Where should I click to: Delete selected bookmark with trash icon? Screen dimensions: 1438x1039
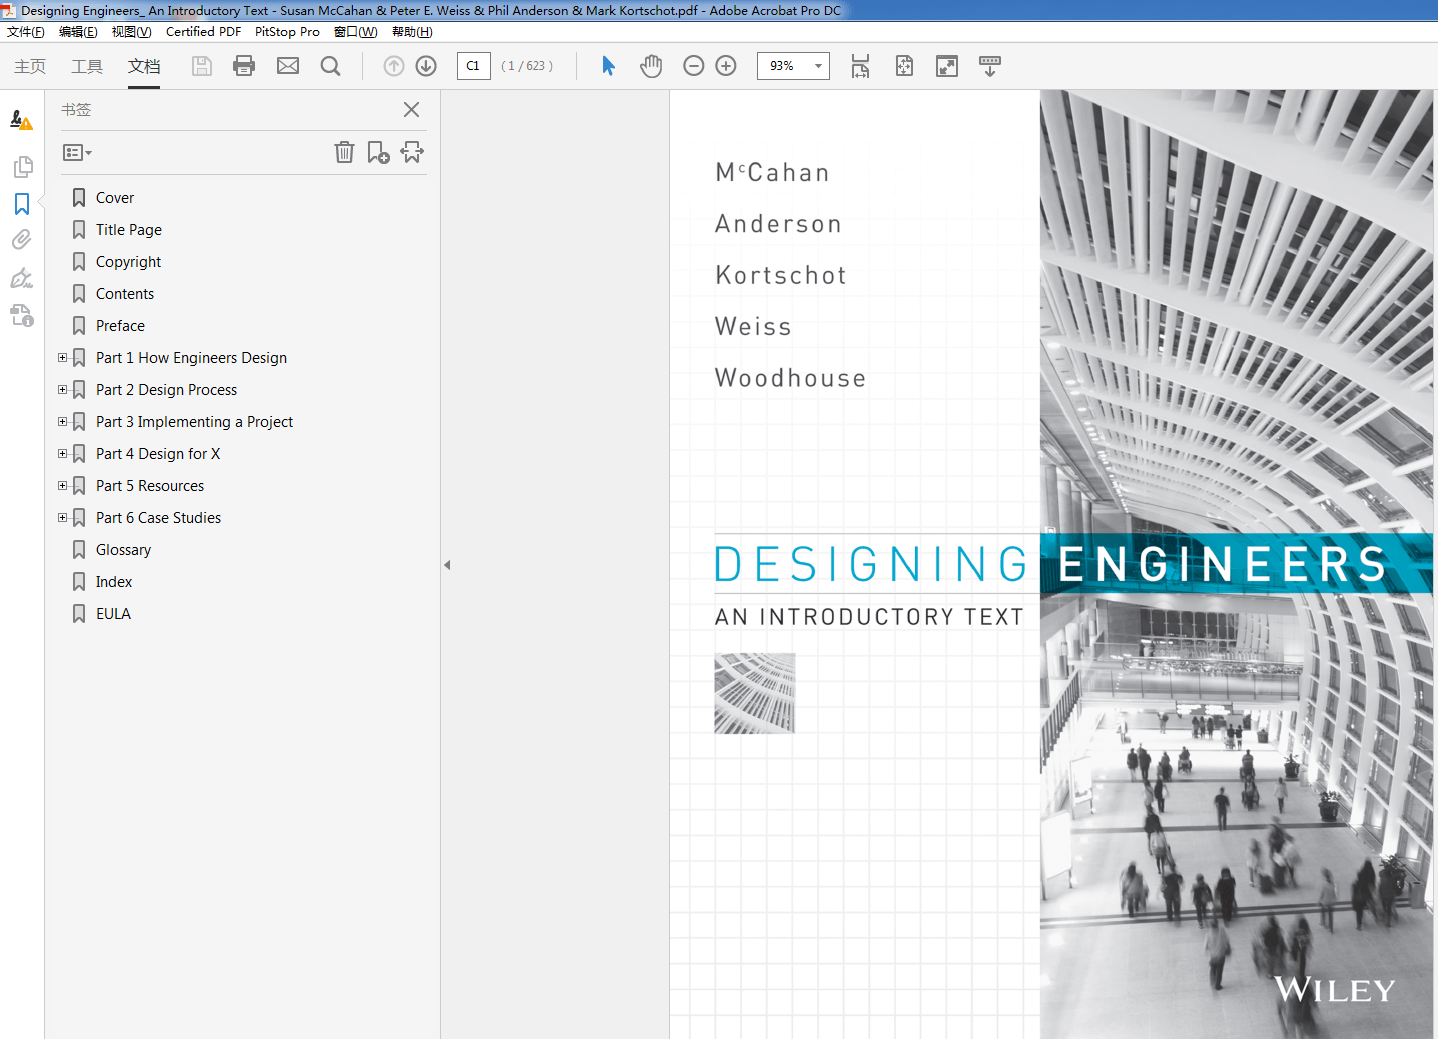pyautogui.click(x=344, y=152)
